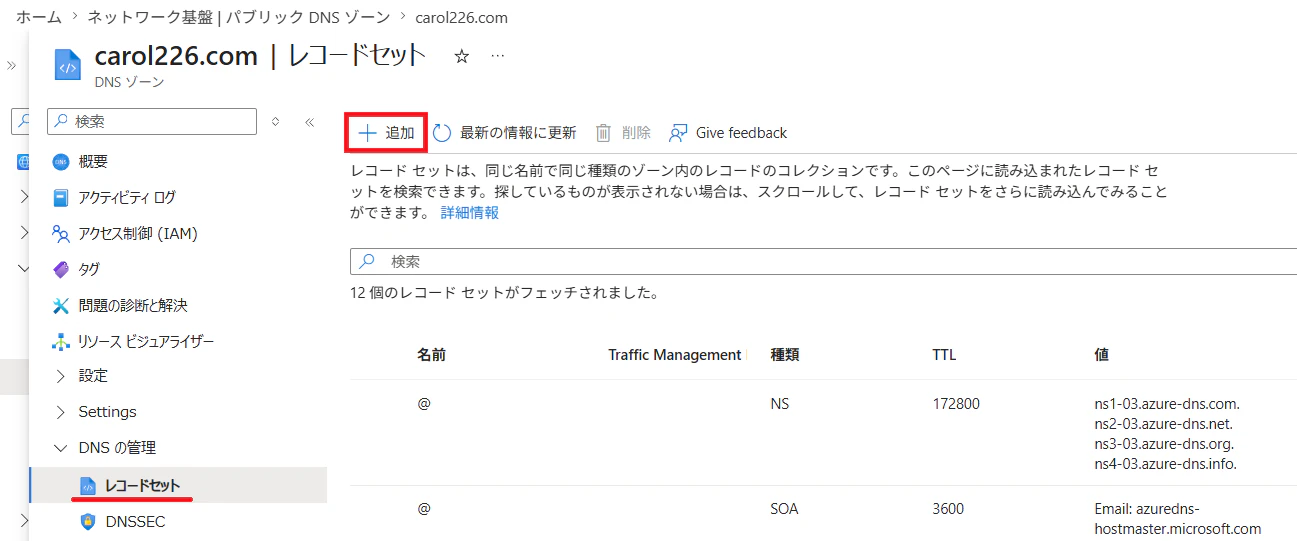Viewport: 1297px width, 541px height.
Task: Open アクセス制御 (IAM)
Action: [x=138, y=234]
